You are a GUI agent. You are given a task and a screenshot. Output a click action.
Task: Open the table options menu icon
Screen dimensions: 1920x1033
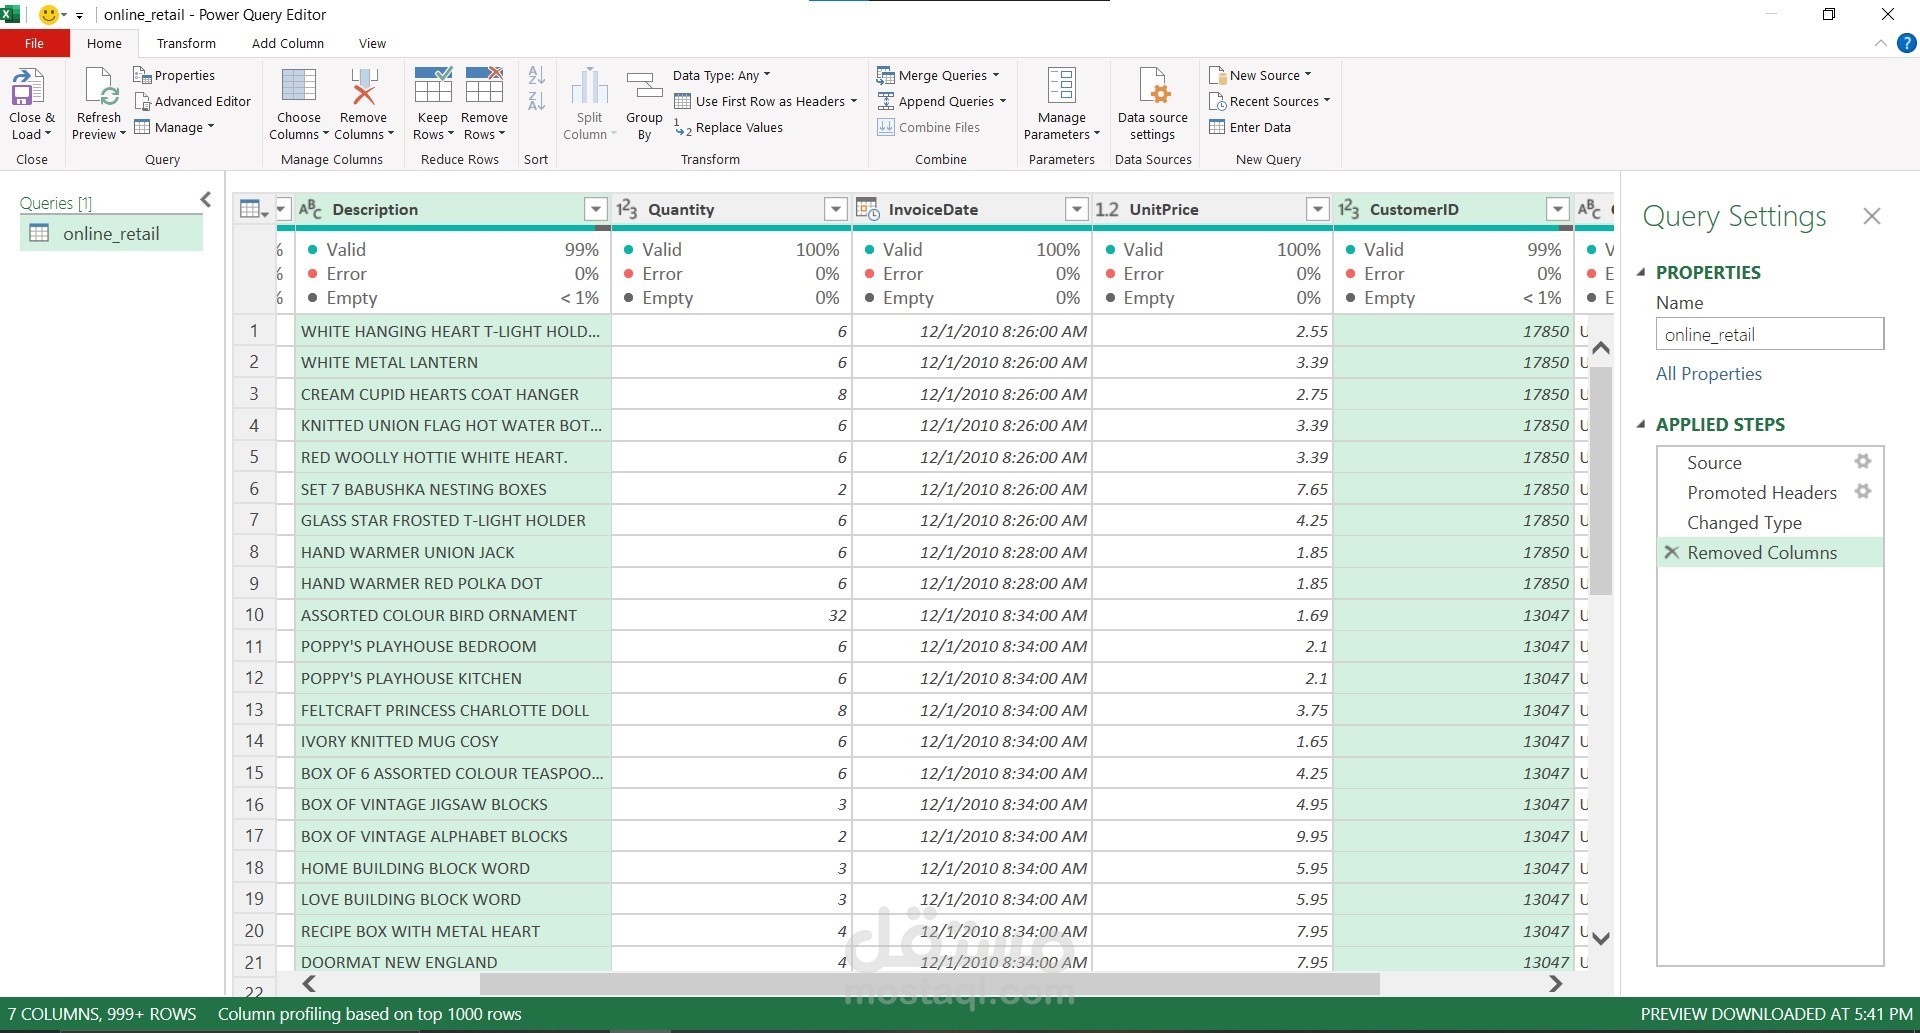tap(254, 209)
